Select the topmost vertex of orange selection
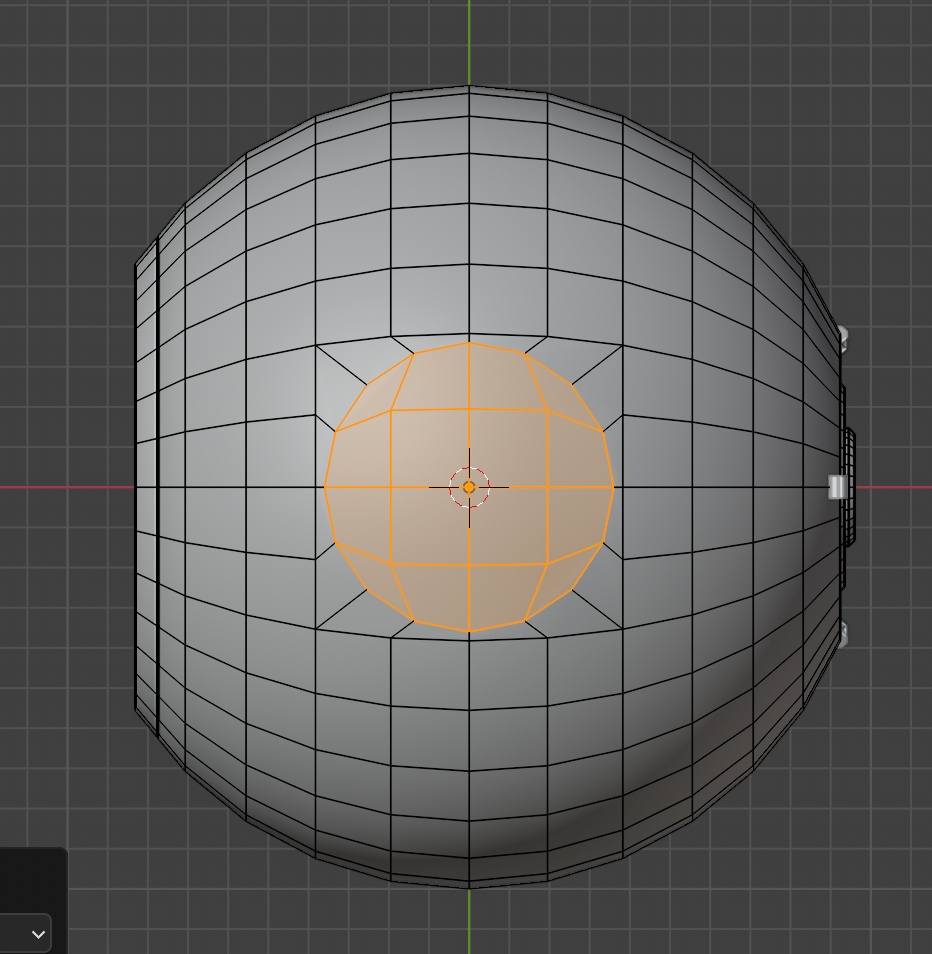Image resolution: width=932 pixels, height=954 pixels. pos(469,342)
